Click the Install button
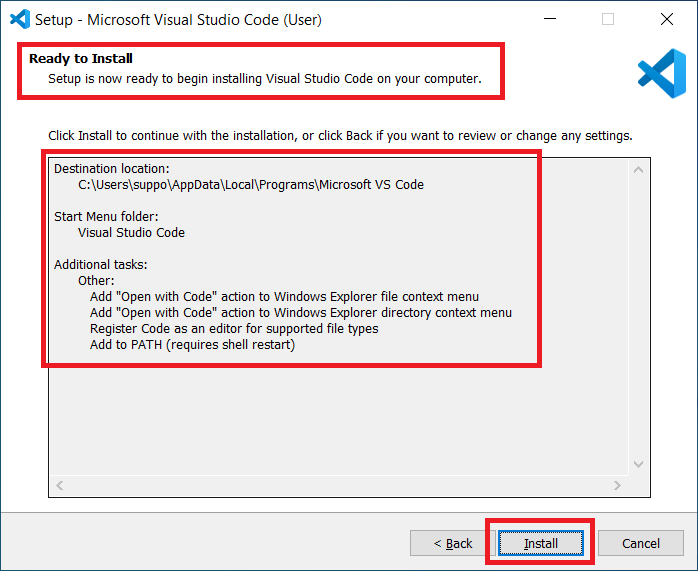Viewport: 698px width, 571px height. 540,543
